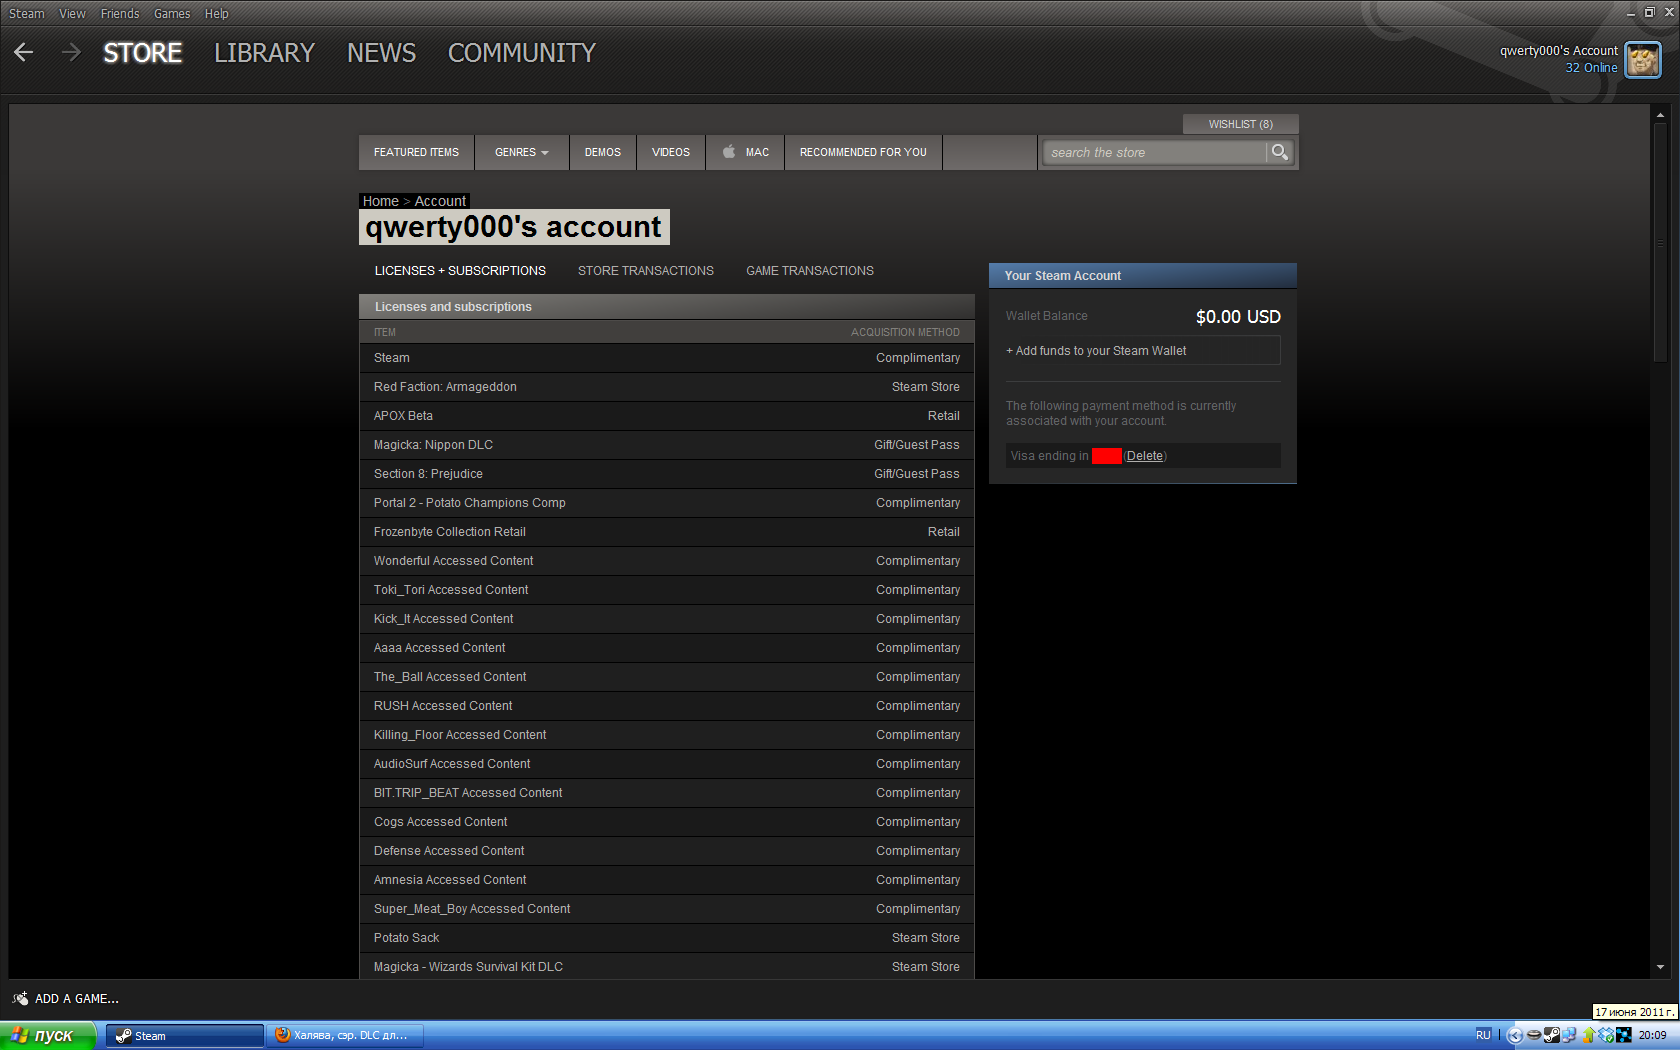The image size is (1680, 1050).
Task: Click the Steam tray icon in the taskbar
Action: point(1552,1035)
